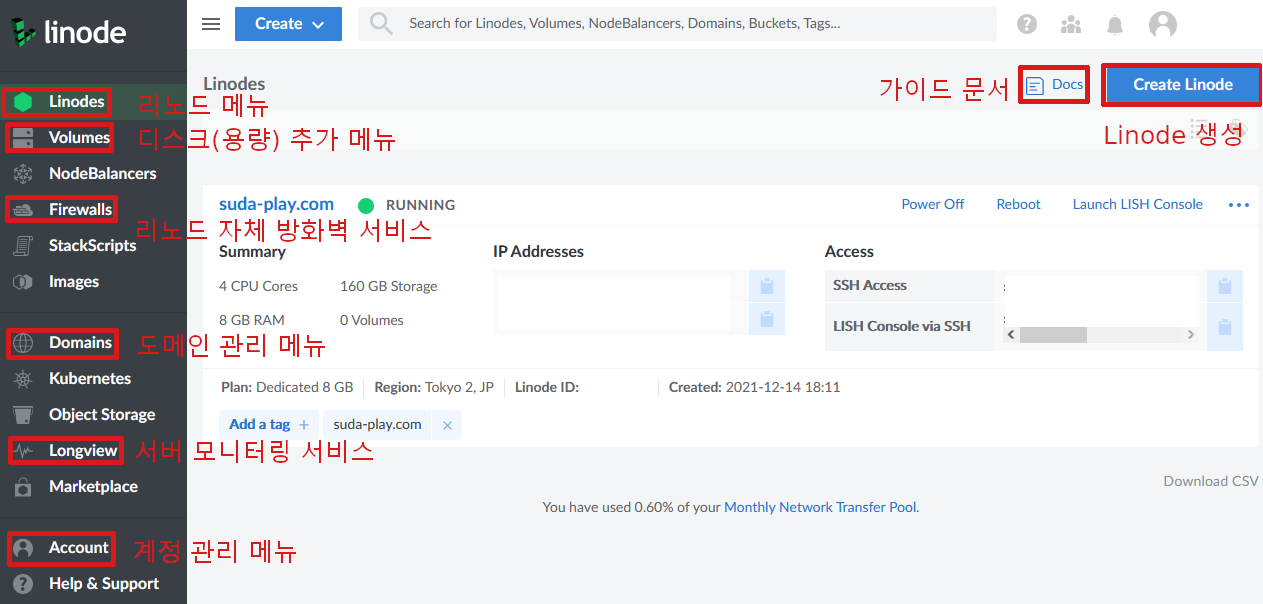This screenshot has height=604, width=1263.
Task: Click the "Summary" heading
Action: 252,252
